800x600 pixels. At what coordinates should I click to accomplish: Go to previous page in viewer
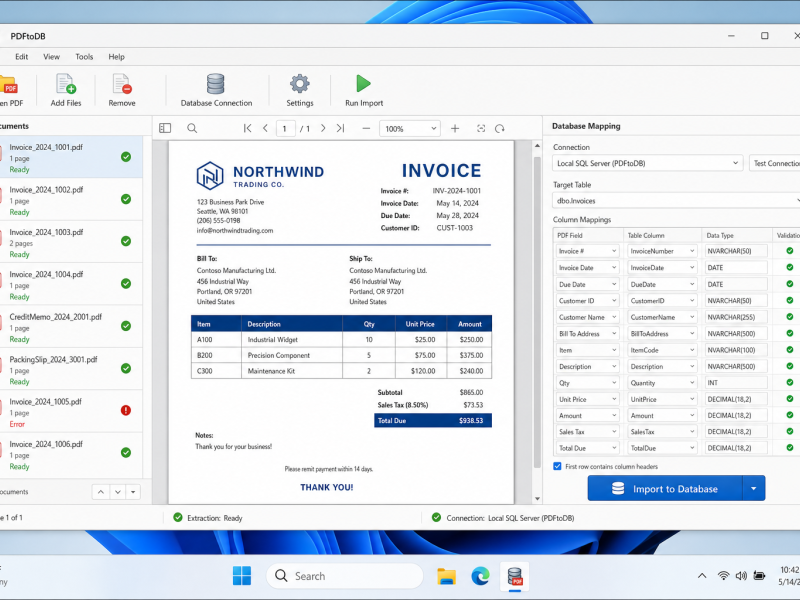coord(265,128)
